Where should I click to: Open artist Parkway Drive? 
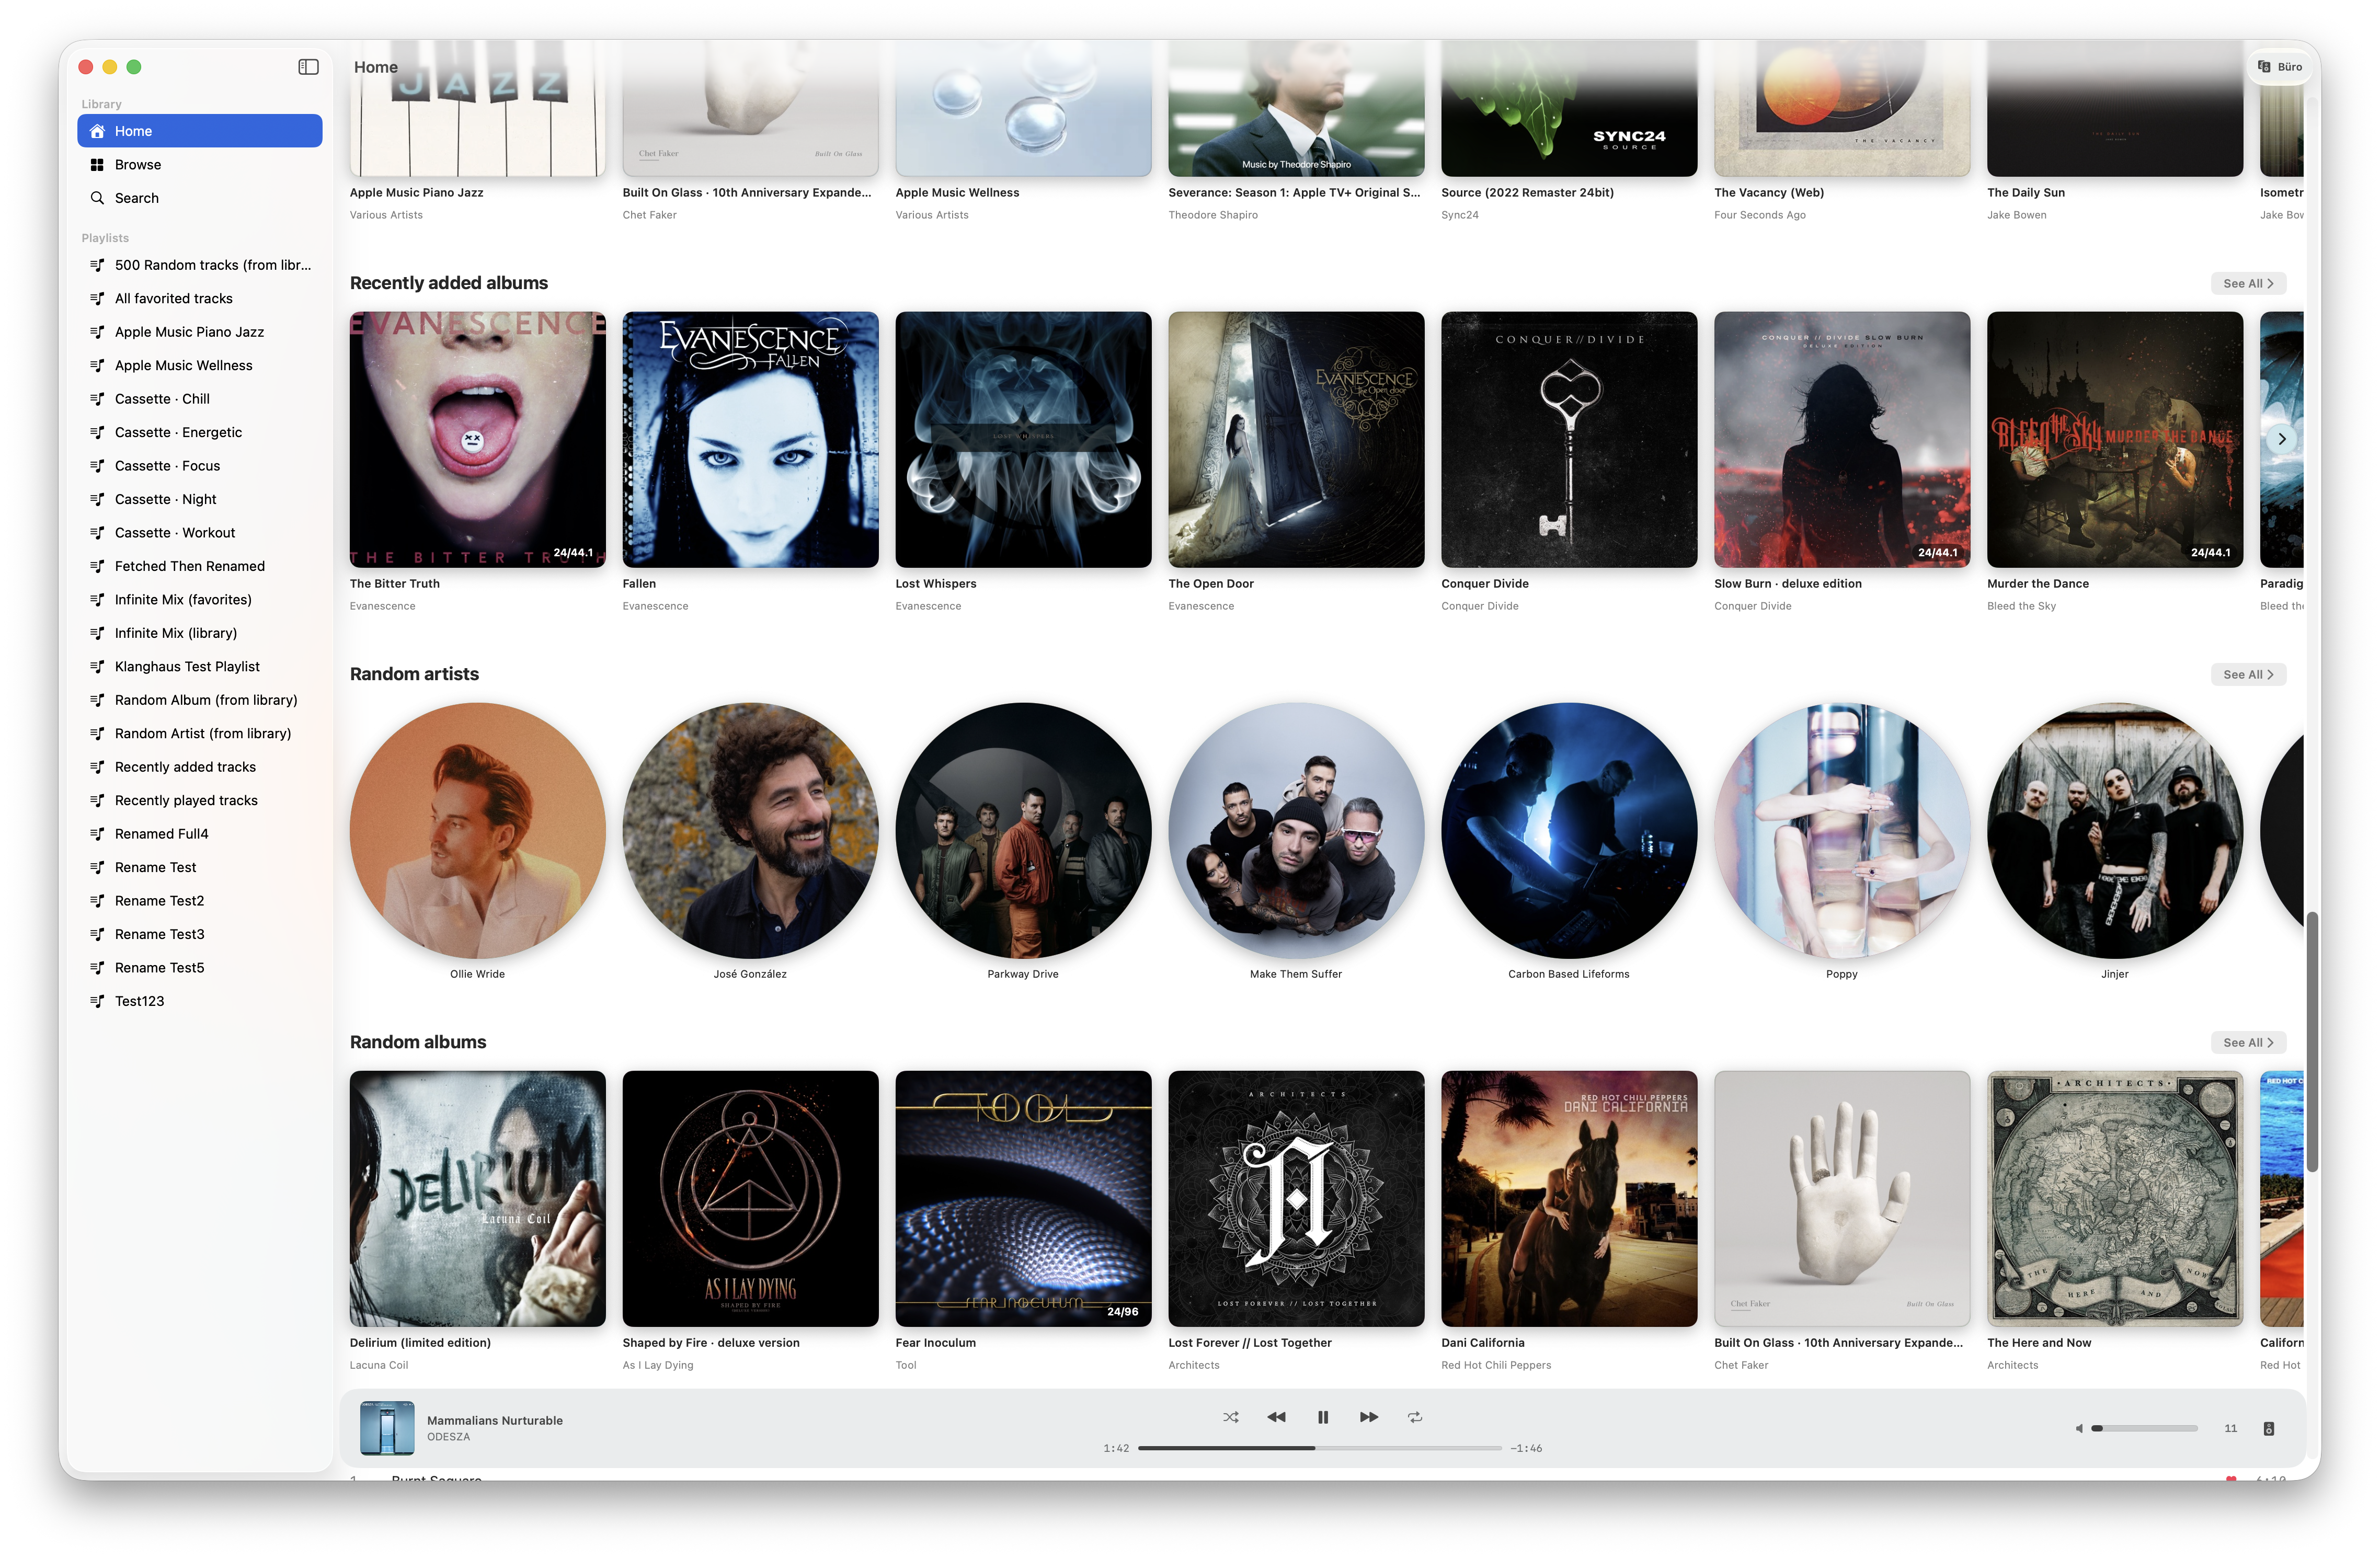pyautogui.click(x=1023, y=831)
